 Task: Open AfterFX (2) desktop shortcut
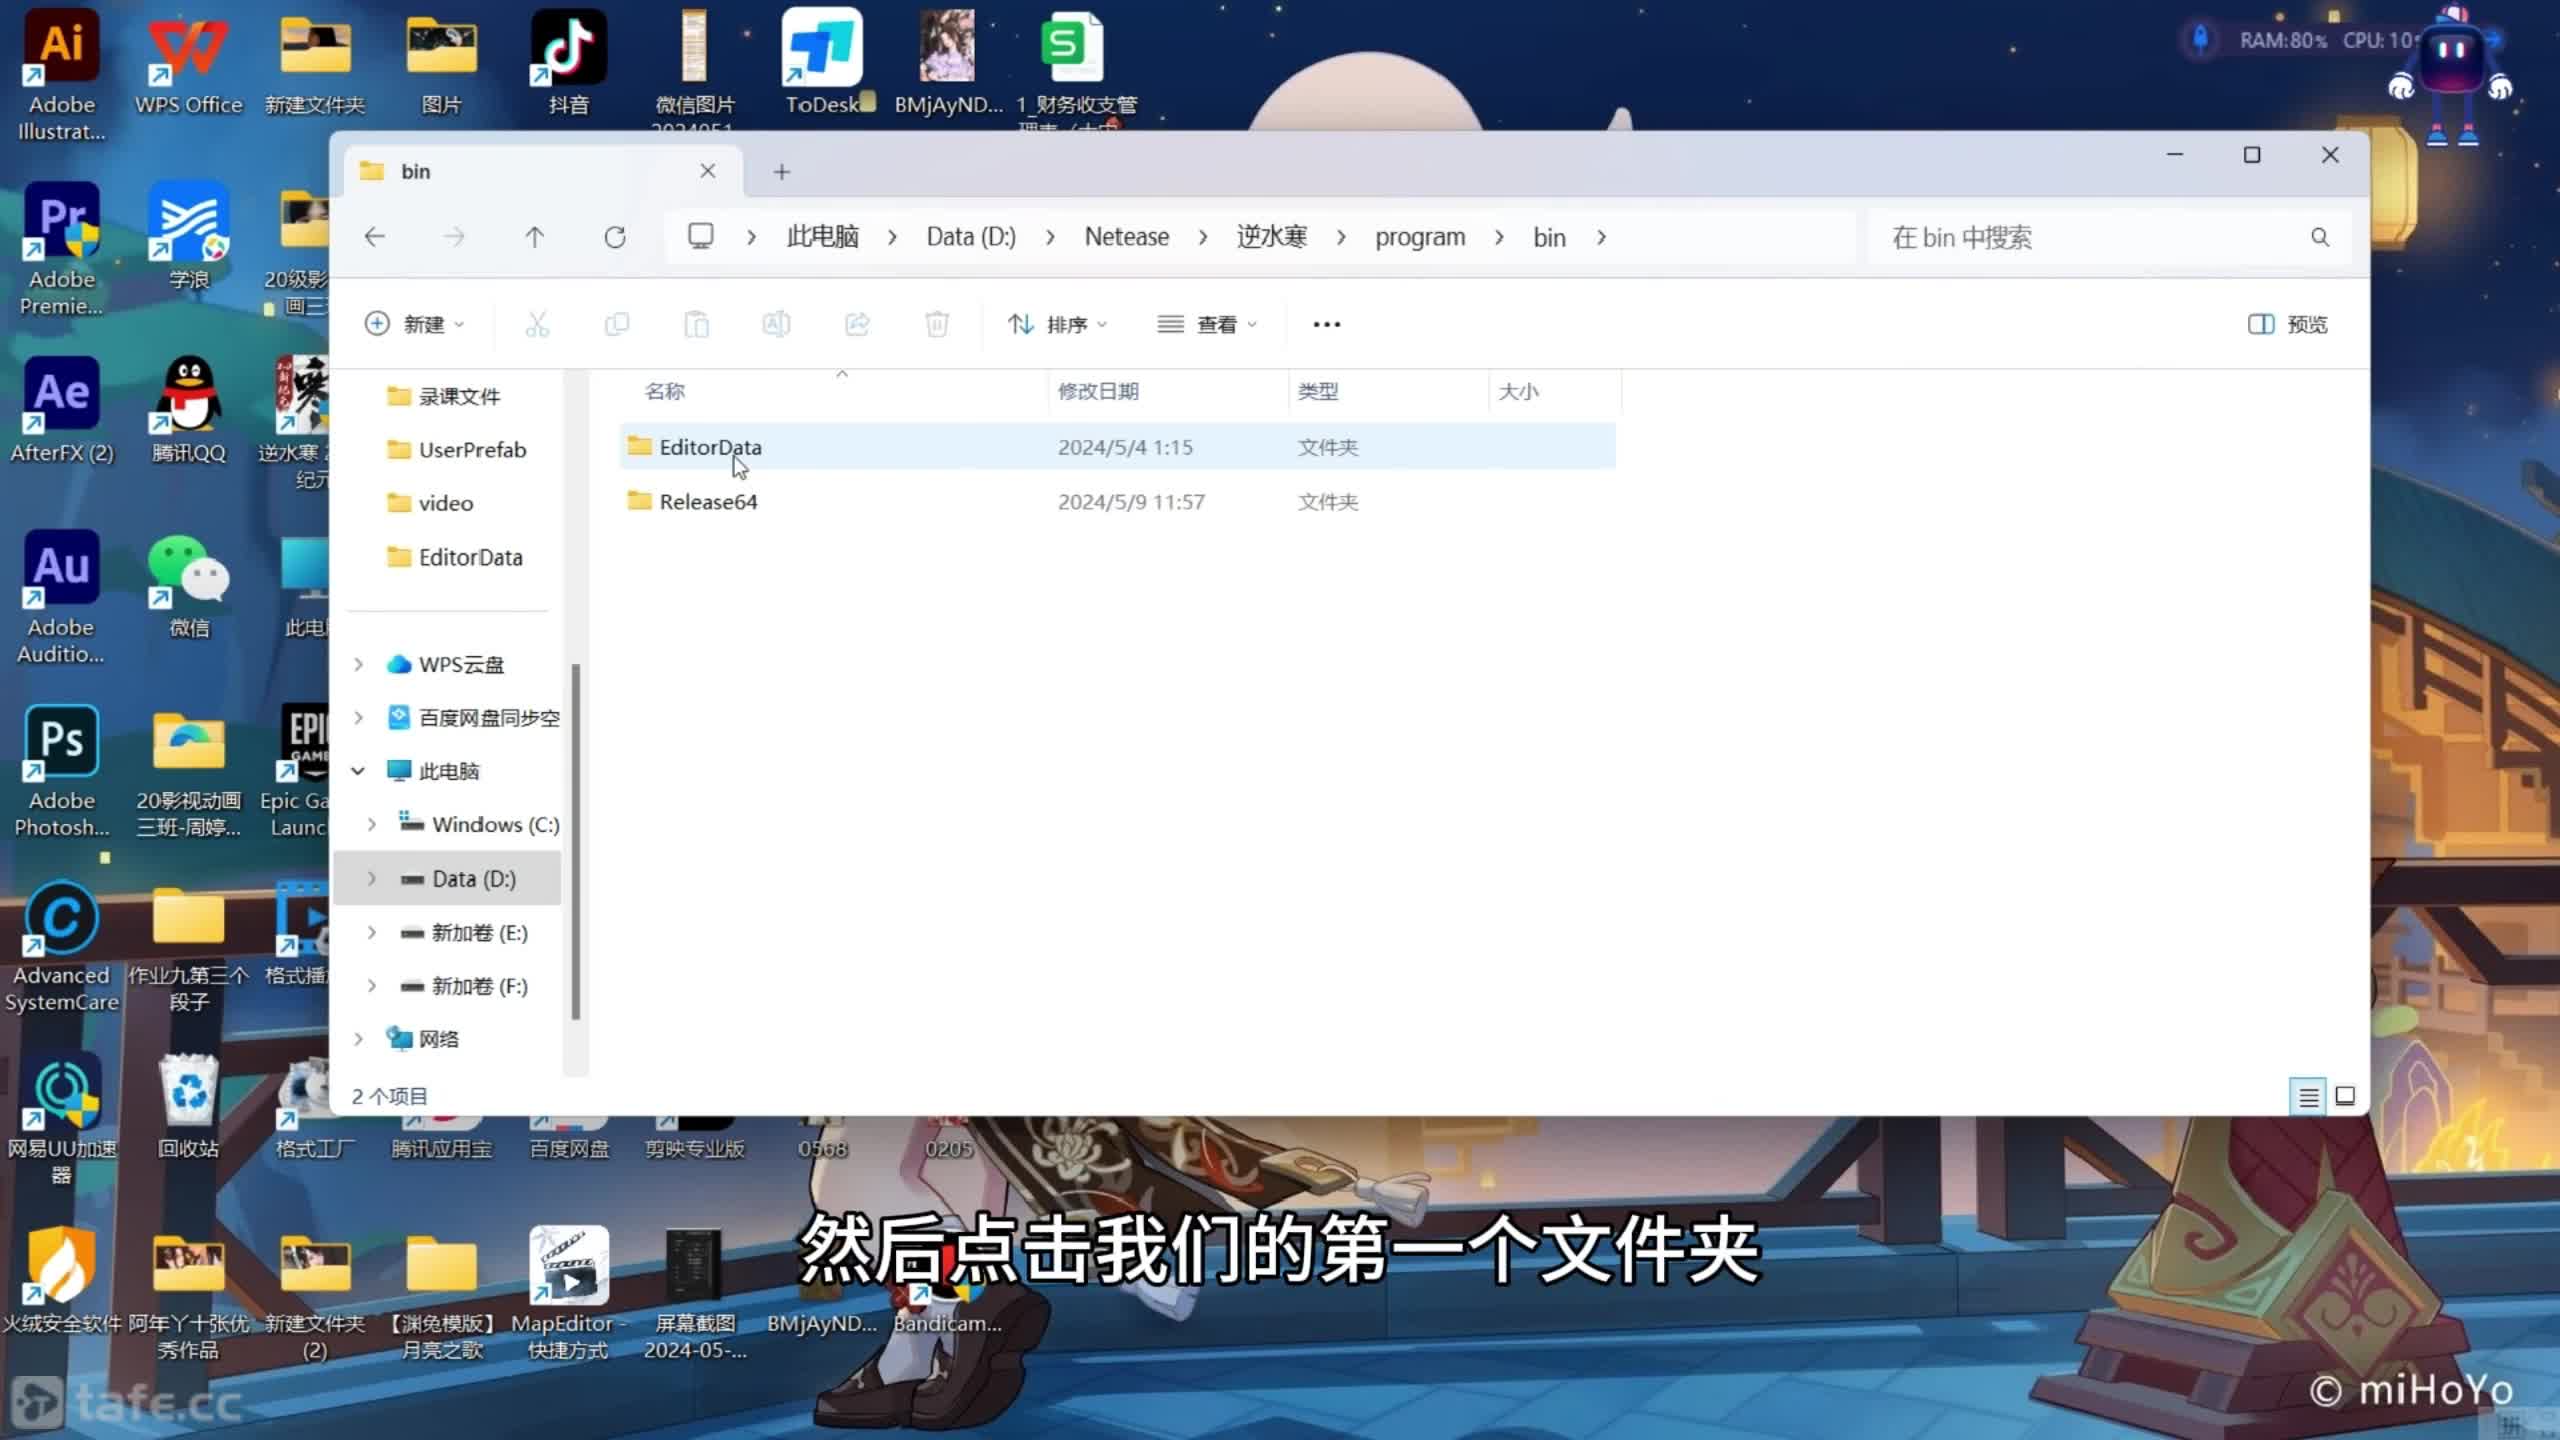click(62, 410)
